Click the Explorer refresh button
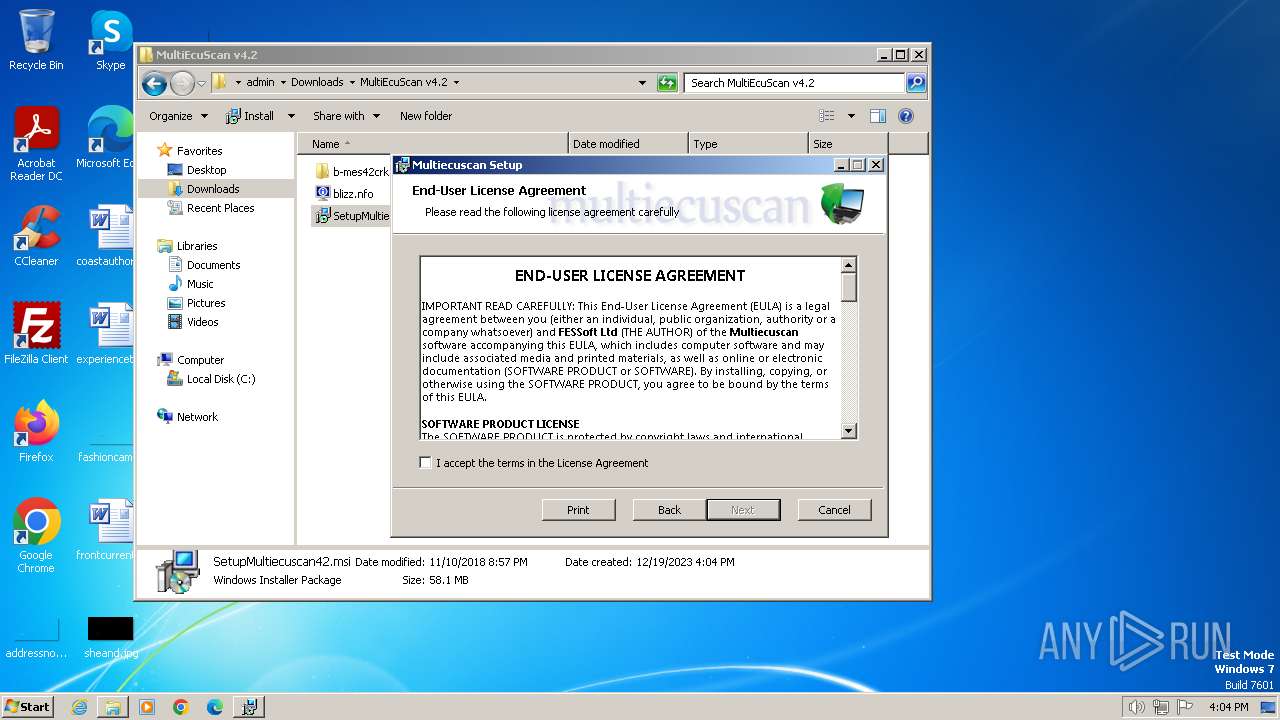Screen dimensions: 1280x720 click(x=667, y=83)
